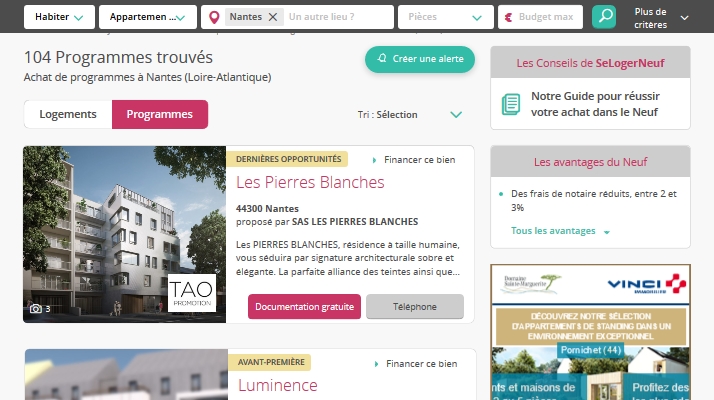This screenshot has height=400, width=714.
Task: Open photo gallery camera icon on Les Pierres Blanches
Action: tap(36, 309)
